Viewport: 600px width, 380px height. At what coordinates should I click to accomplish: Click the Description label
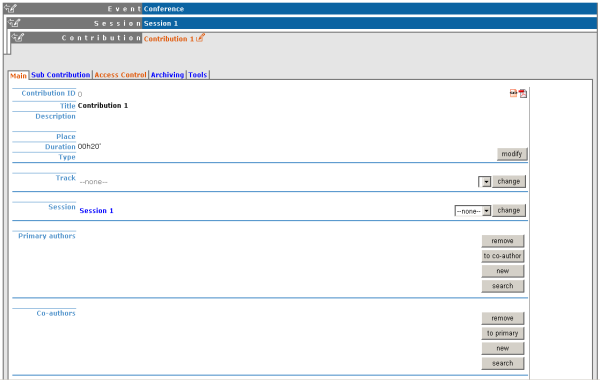click(x=55, y=116)
